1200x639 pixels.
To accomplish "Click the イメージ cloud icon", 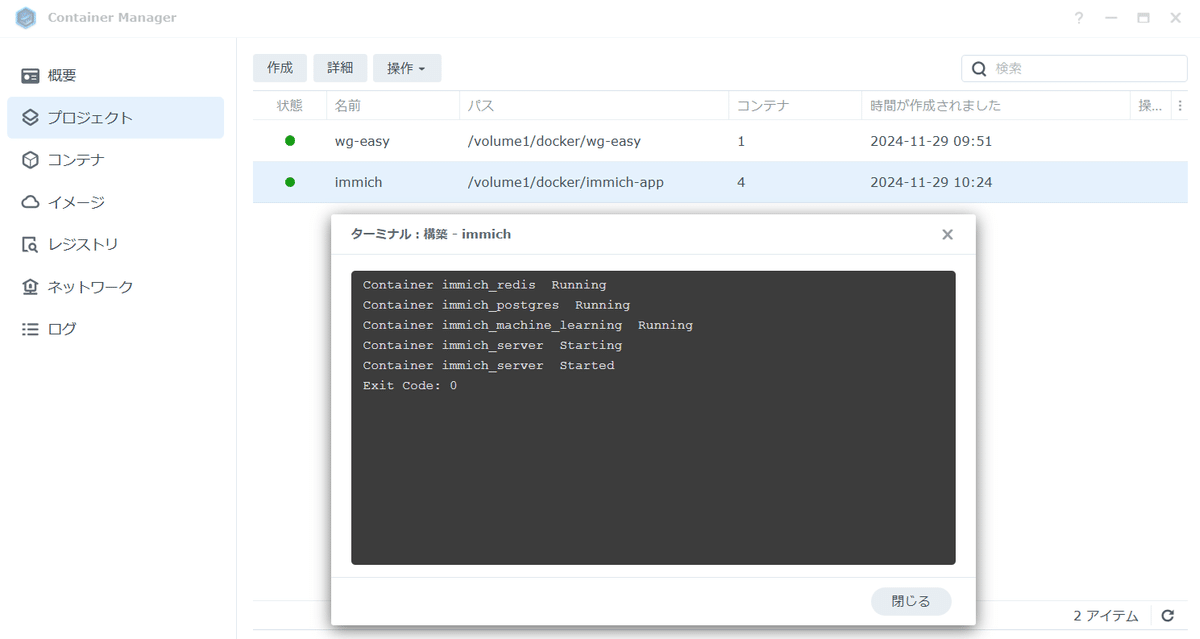I will tap(30, 202).
